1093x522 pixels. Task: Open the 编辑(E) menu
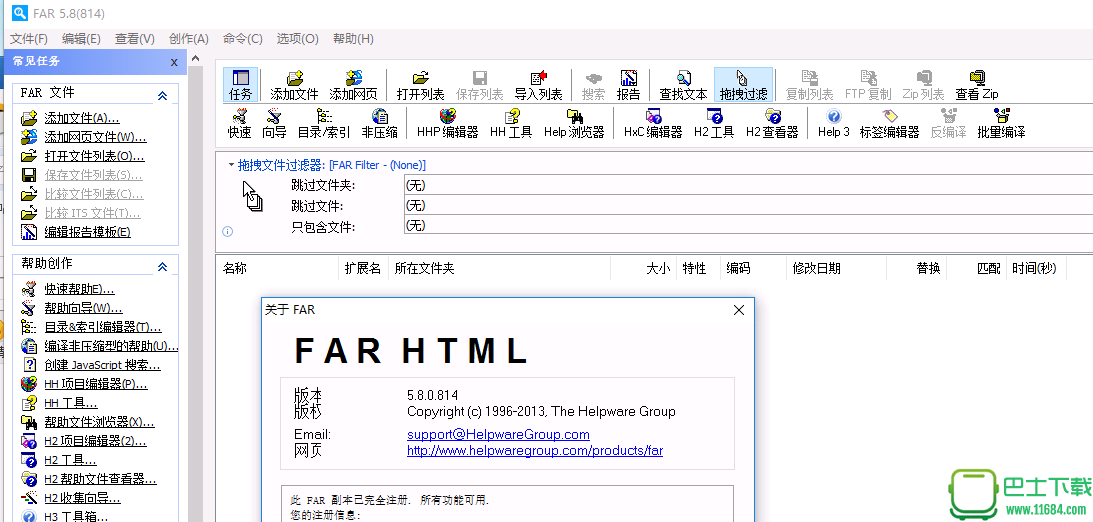click(x=81, y=39)
